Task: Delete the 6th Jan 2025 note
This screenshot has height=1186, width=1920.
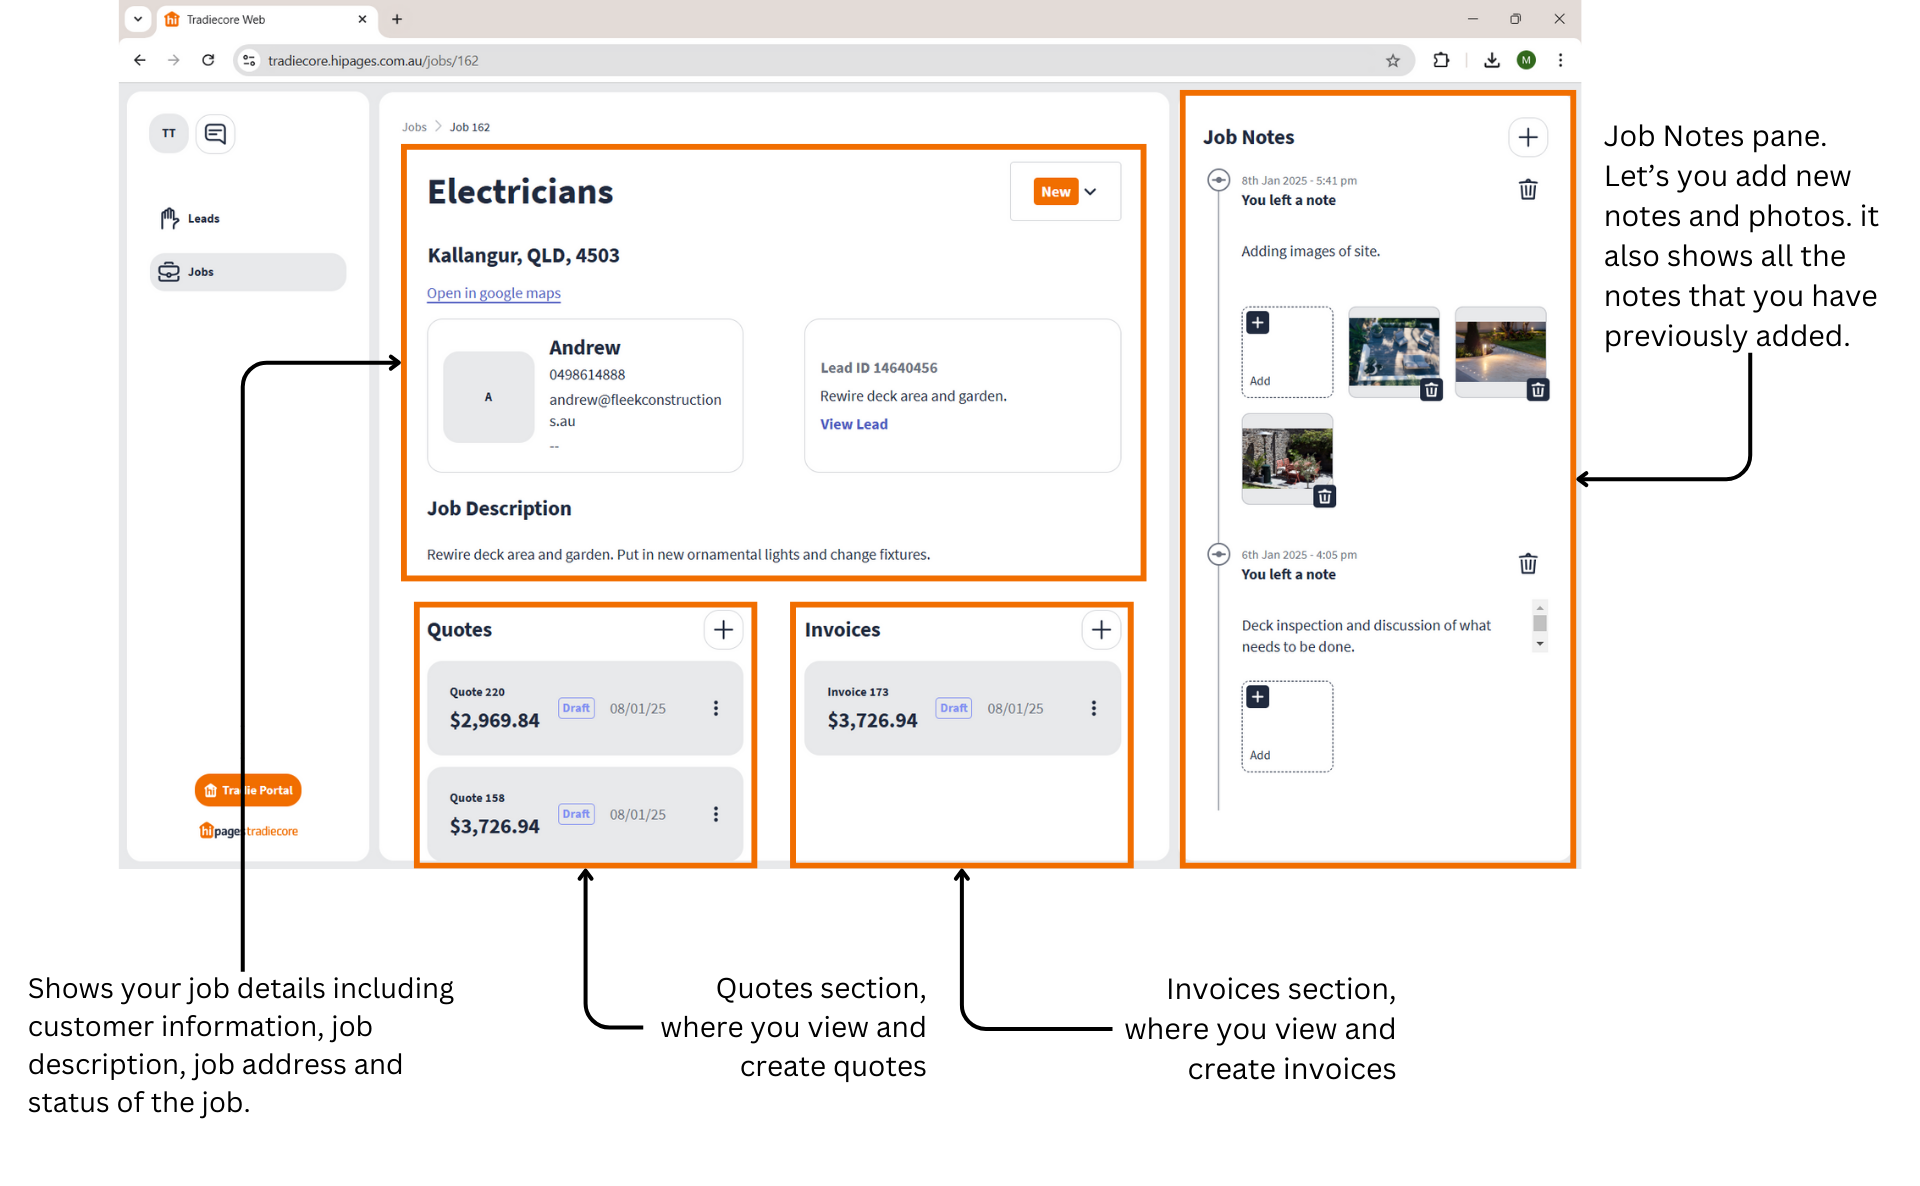Action: click(x=1527, y=564)
